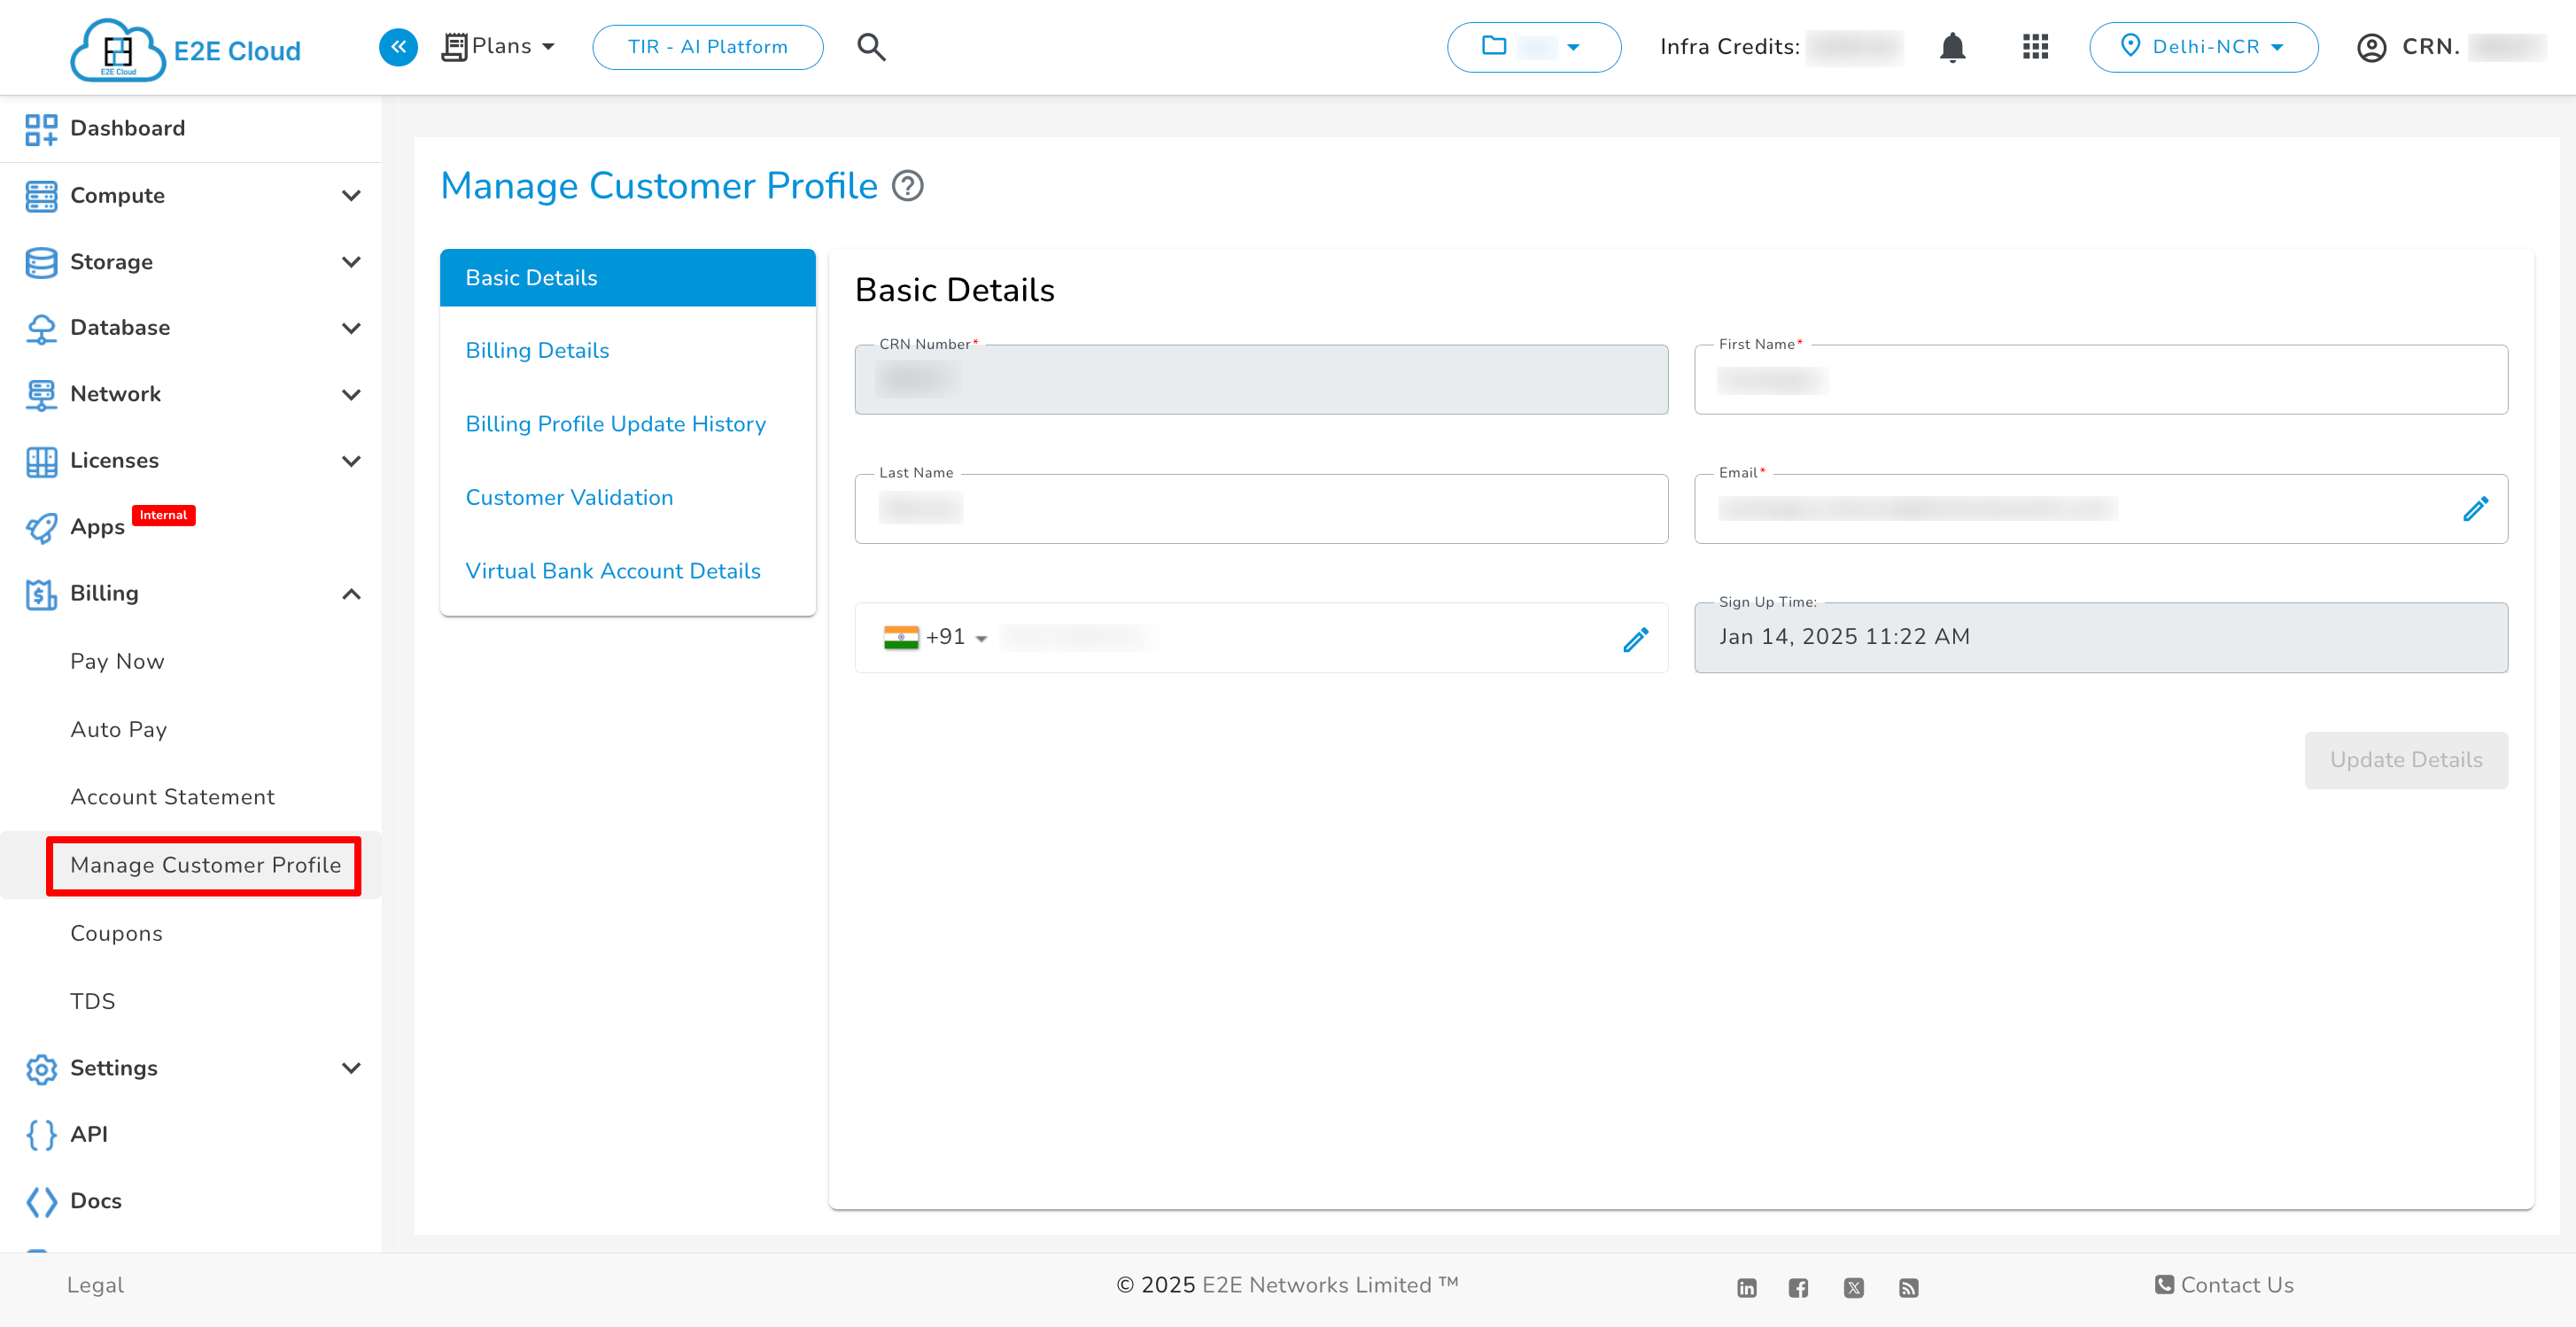Viewport: 2576px width, 1327px height.
Task: Collapse the sidebar with the double-arrow button
Action: (398, 46)
